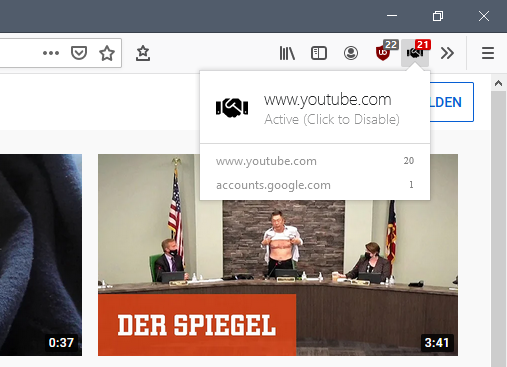507x367 pixels.
Task: Open the dark fabric video thumbnail 0:37
Action: coord(41,255)
